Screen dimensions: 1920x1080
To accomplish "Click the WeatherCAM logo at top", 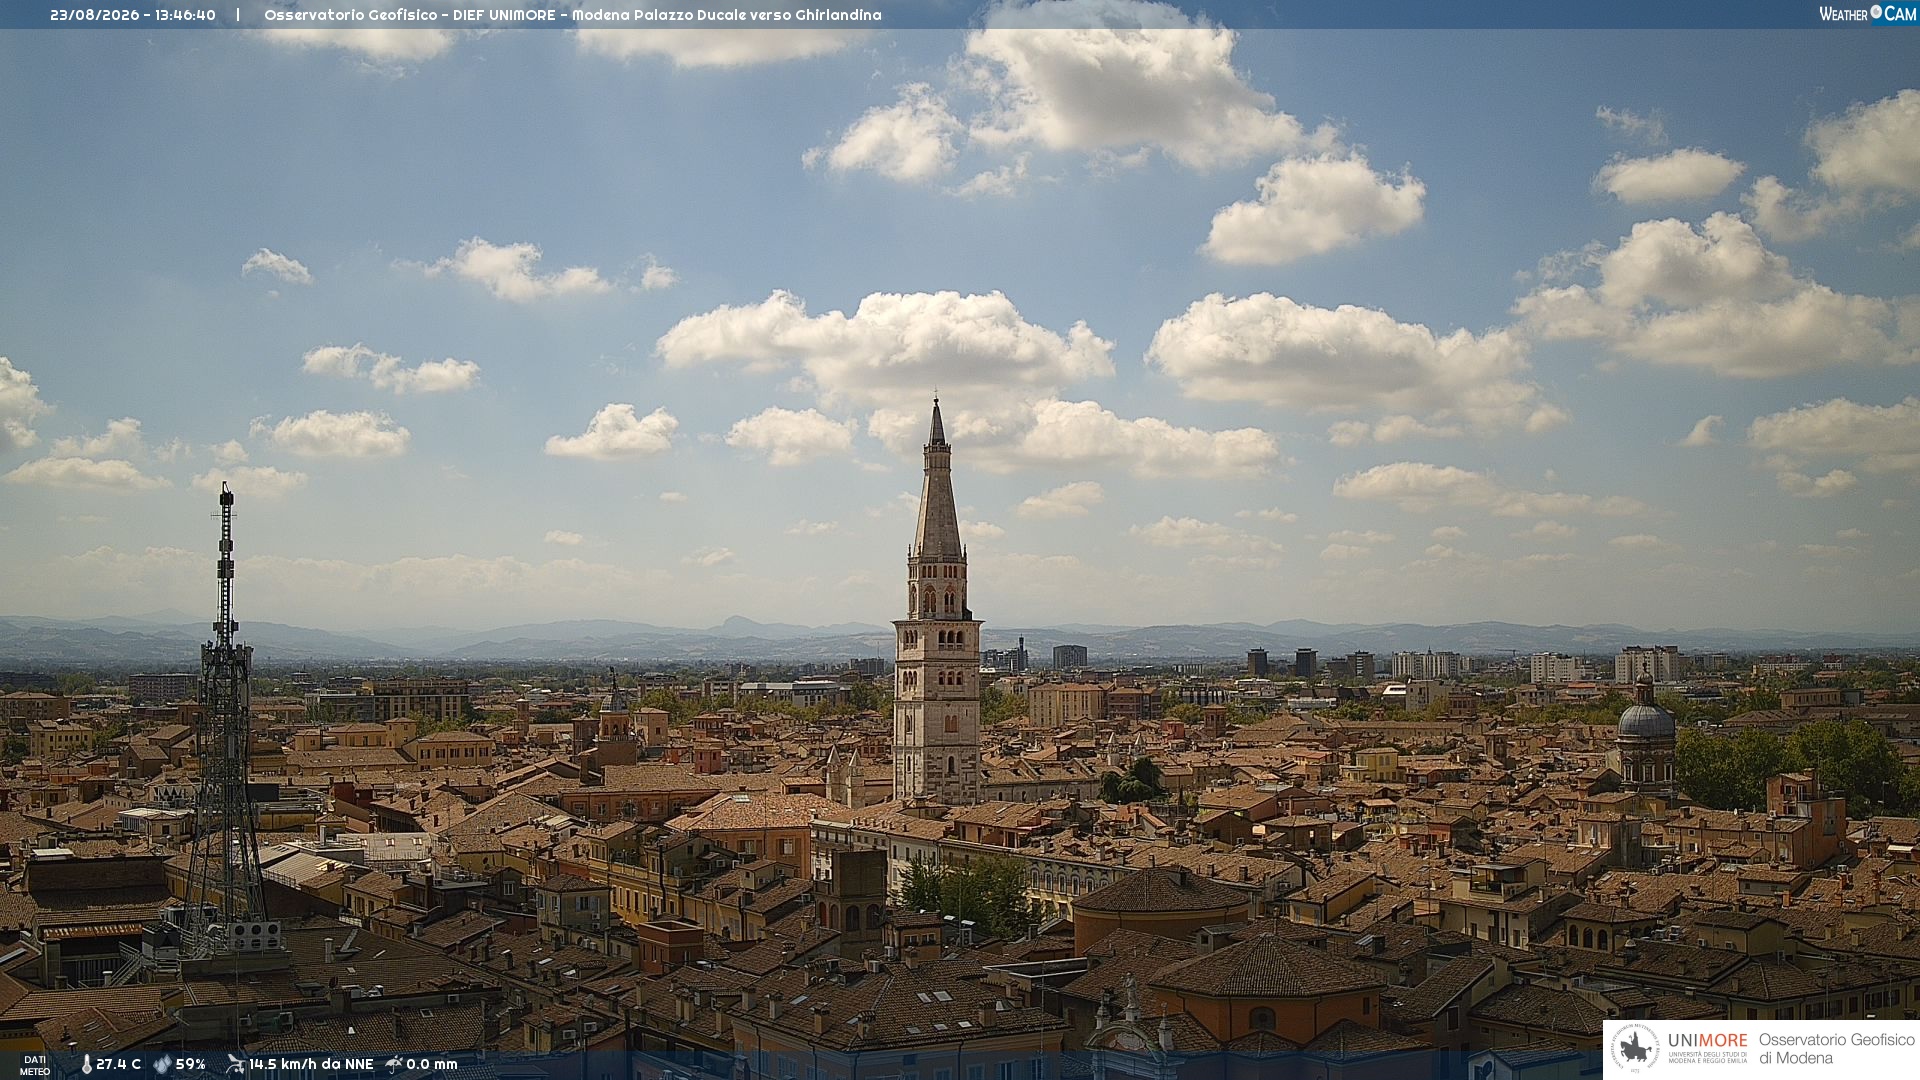I will point(1867,14).
